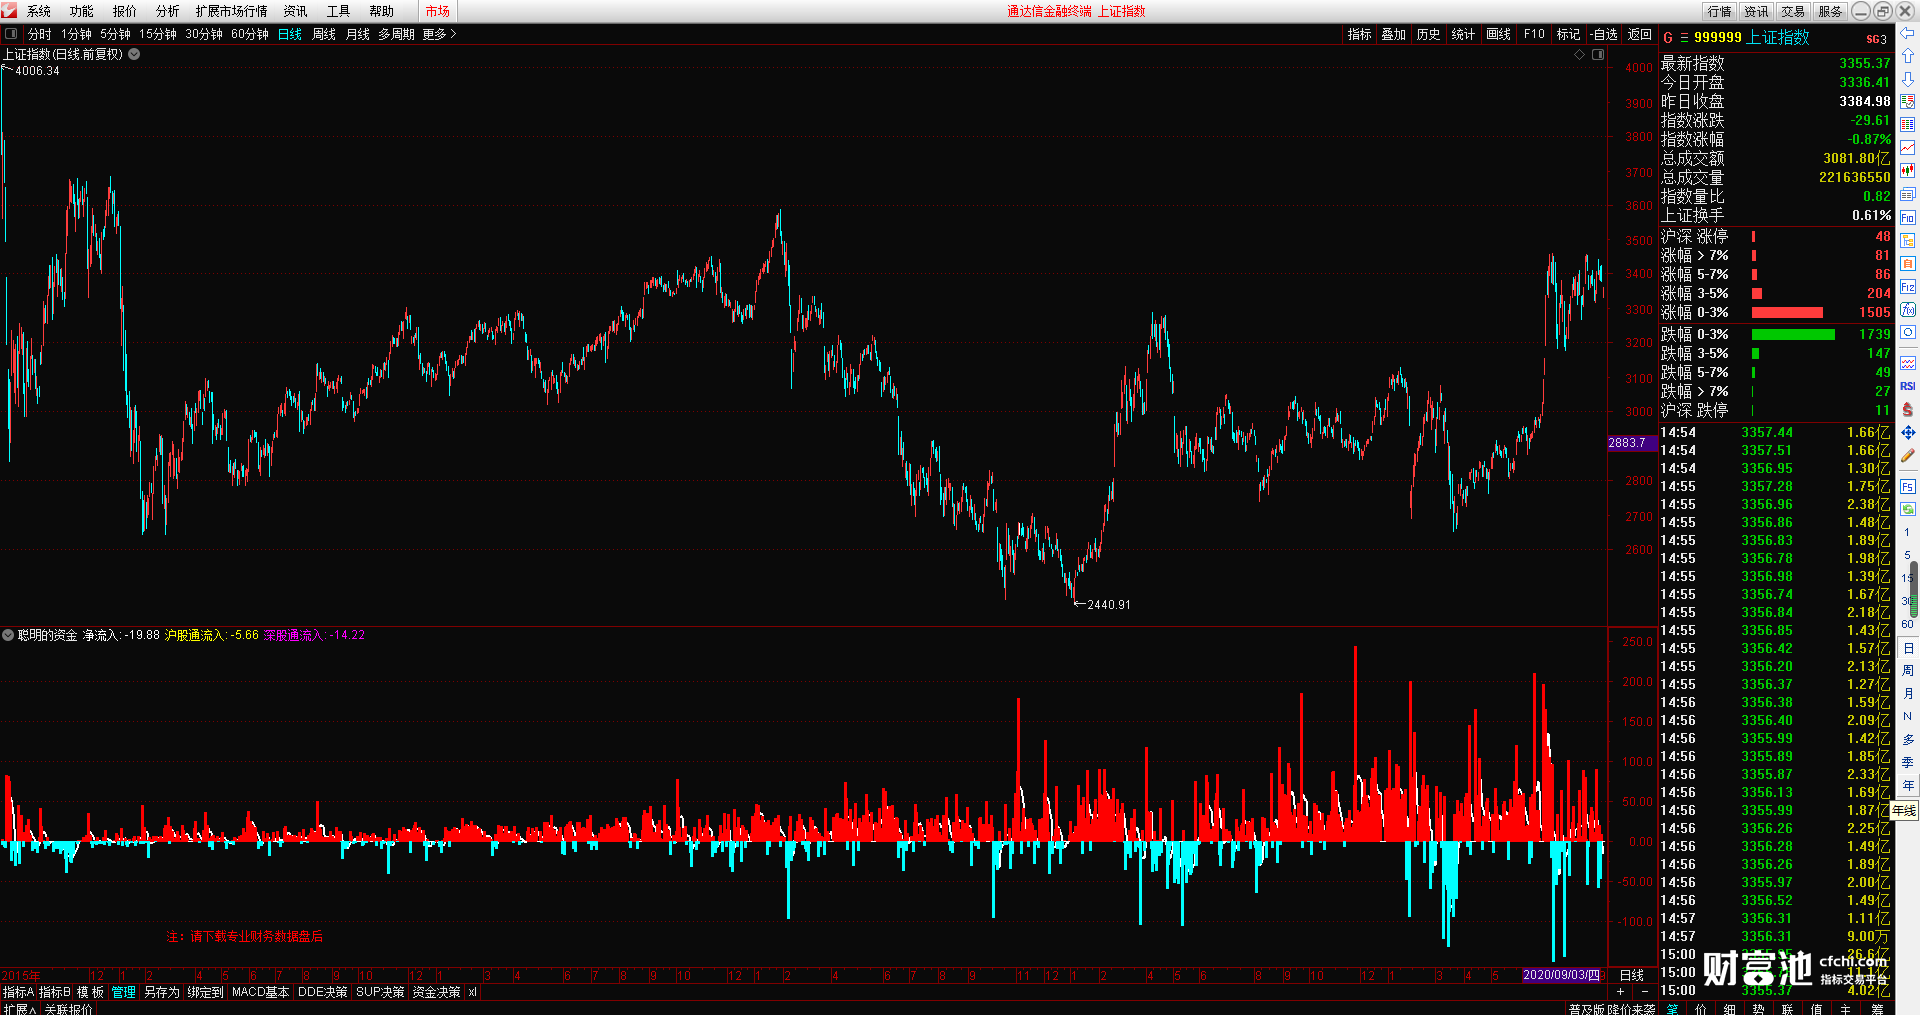Open the 工具 menu
This screenshot has height=1015, width=1920.
(339, 11)
